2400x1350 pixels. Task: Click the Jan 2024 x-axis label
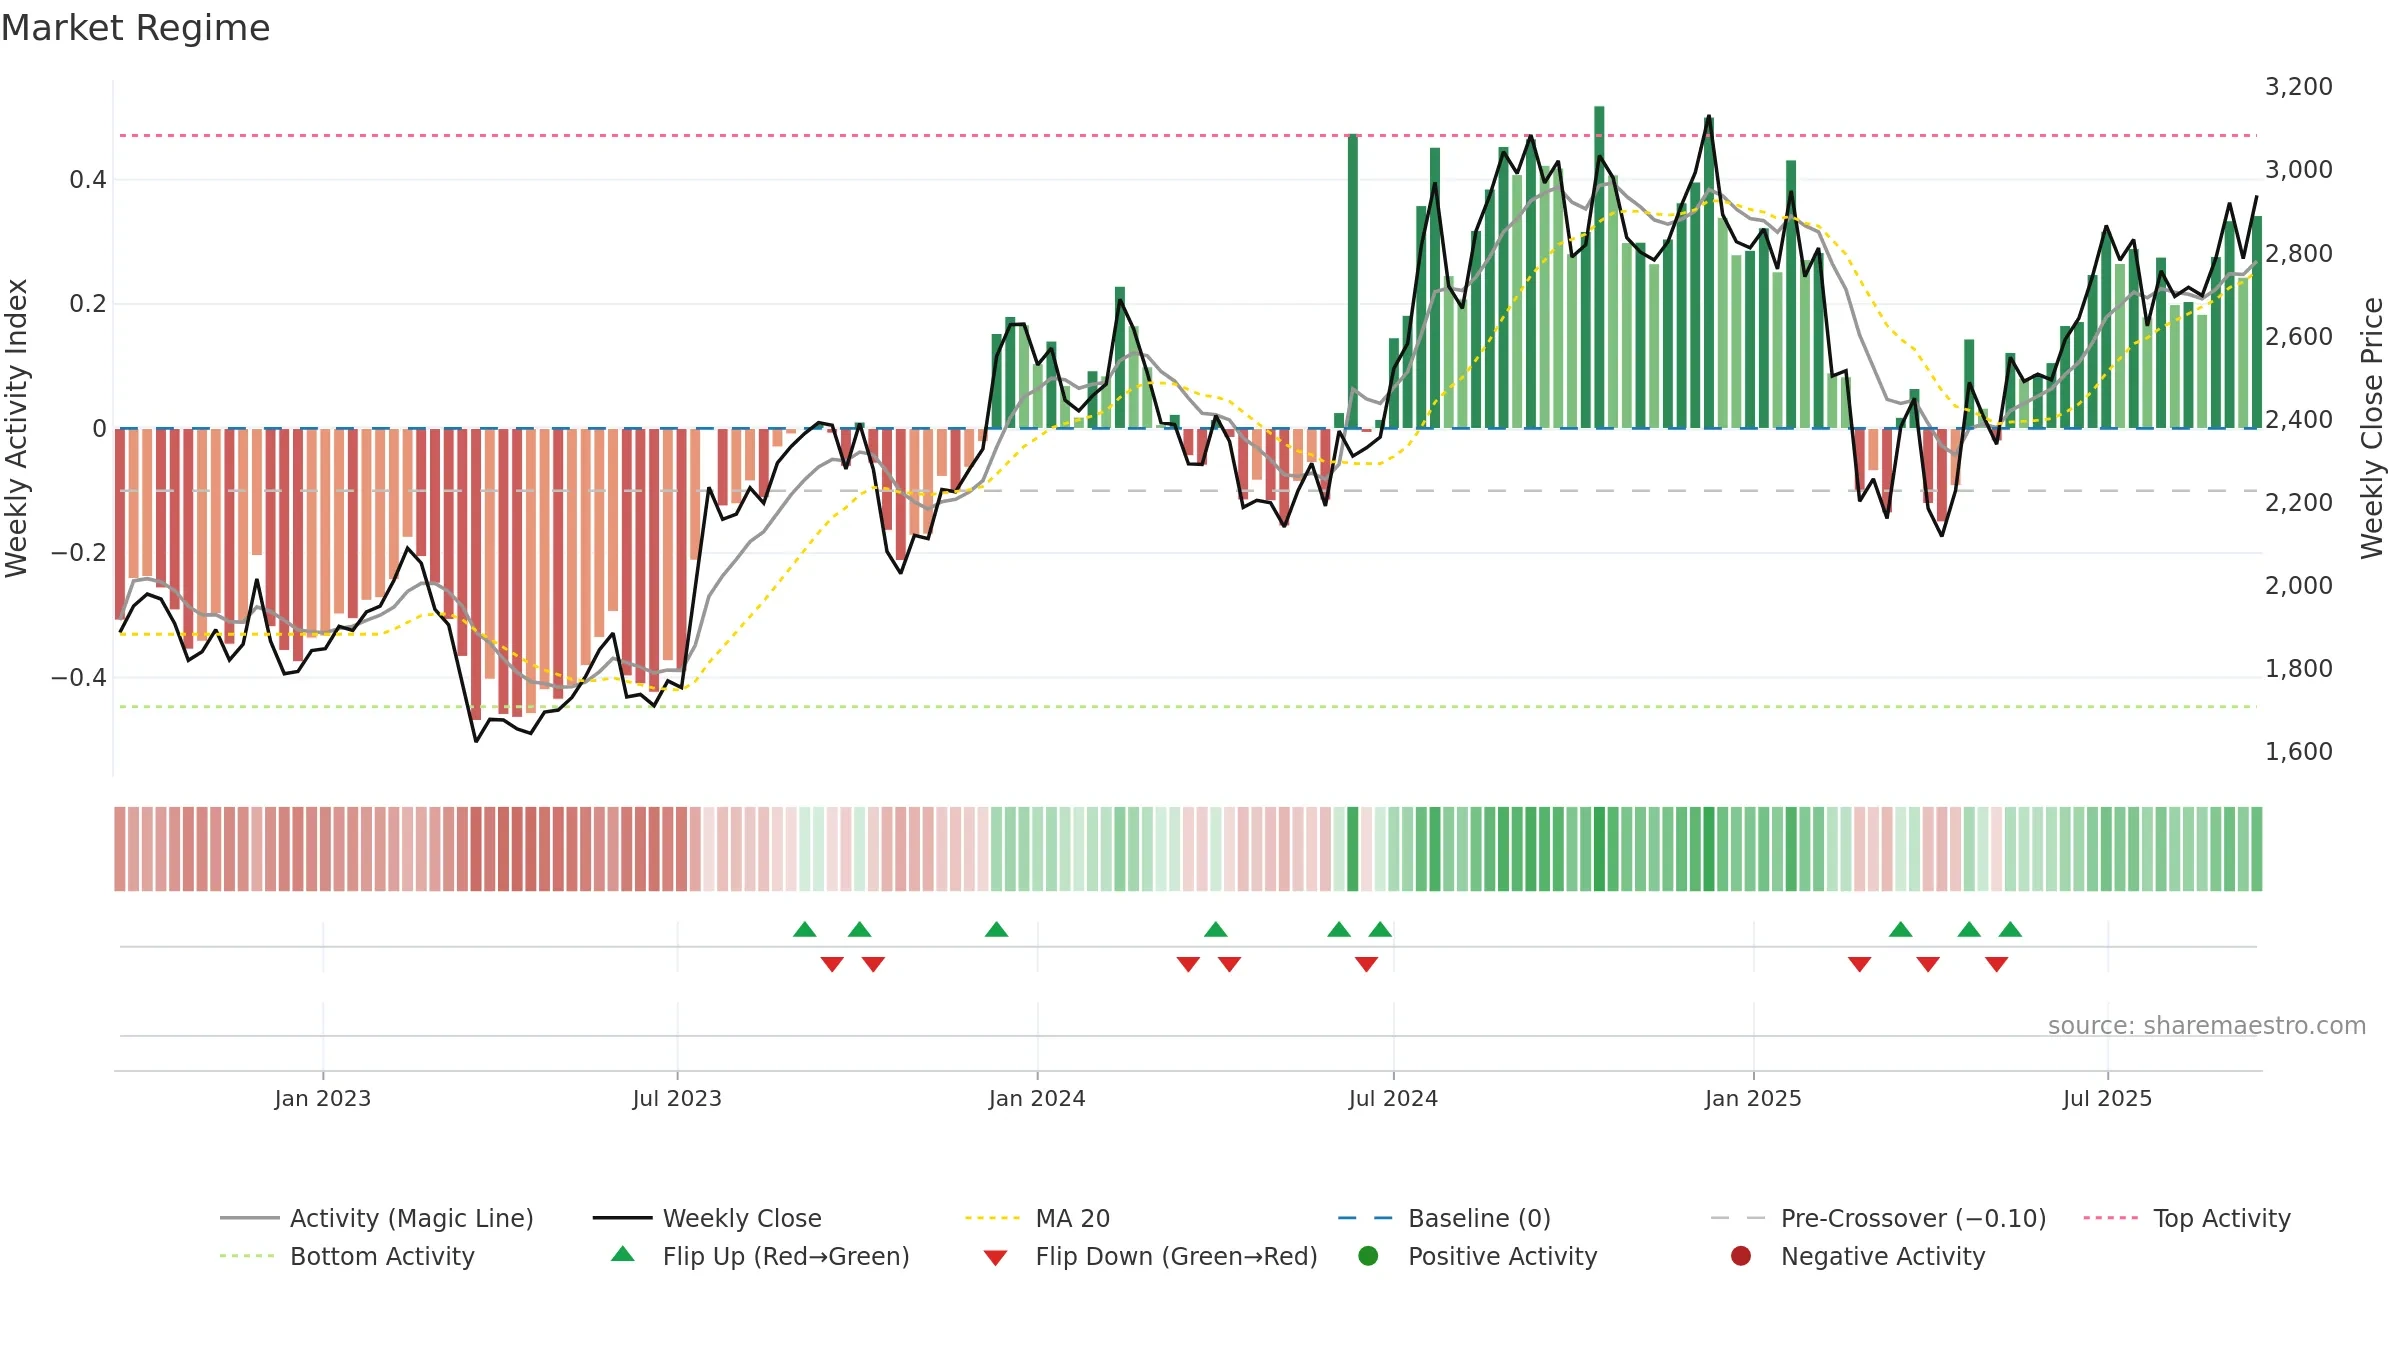click(1037, 1098)
